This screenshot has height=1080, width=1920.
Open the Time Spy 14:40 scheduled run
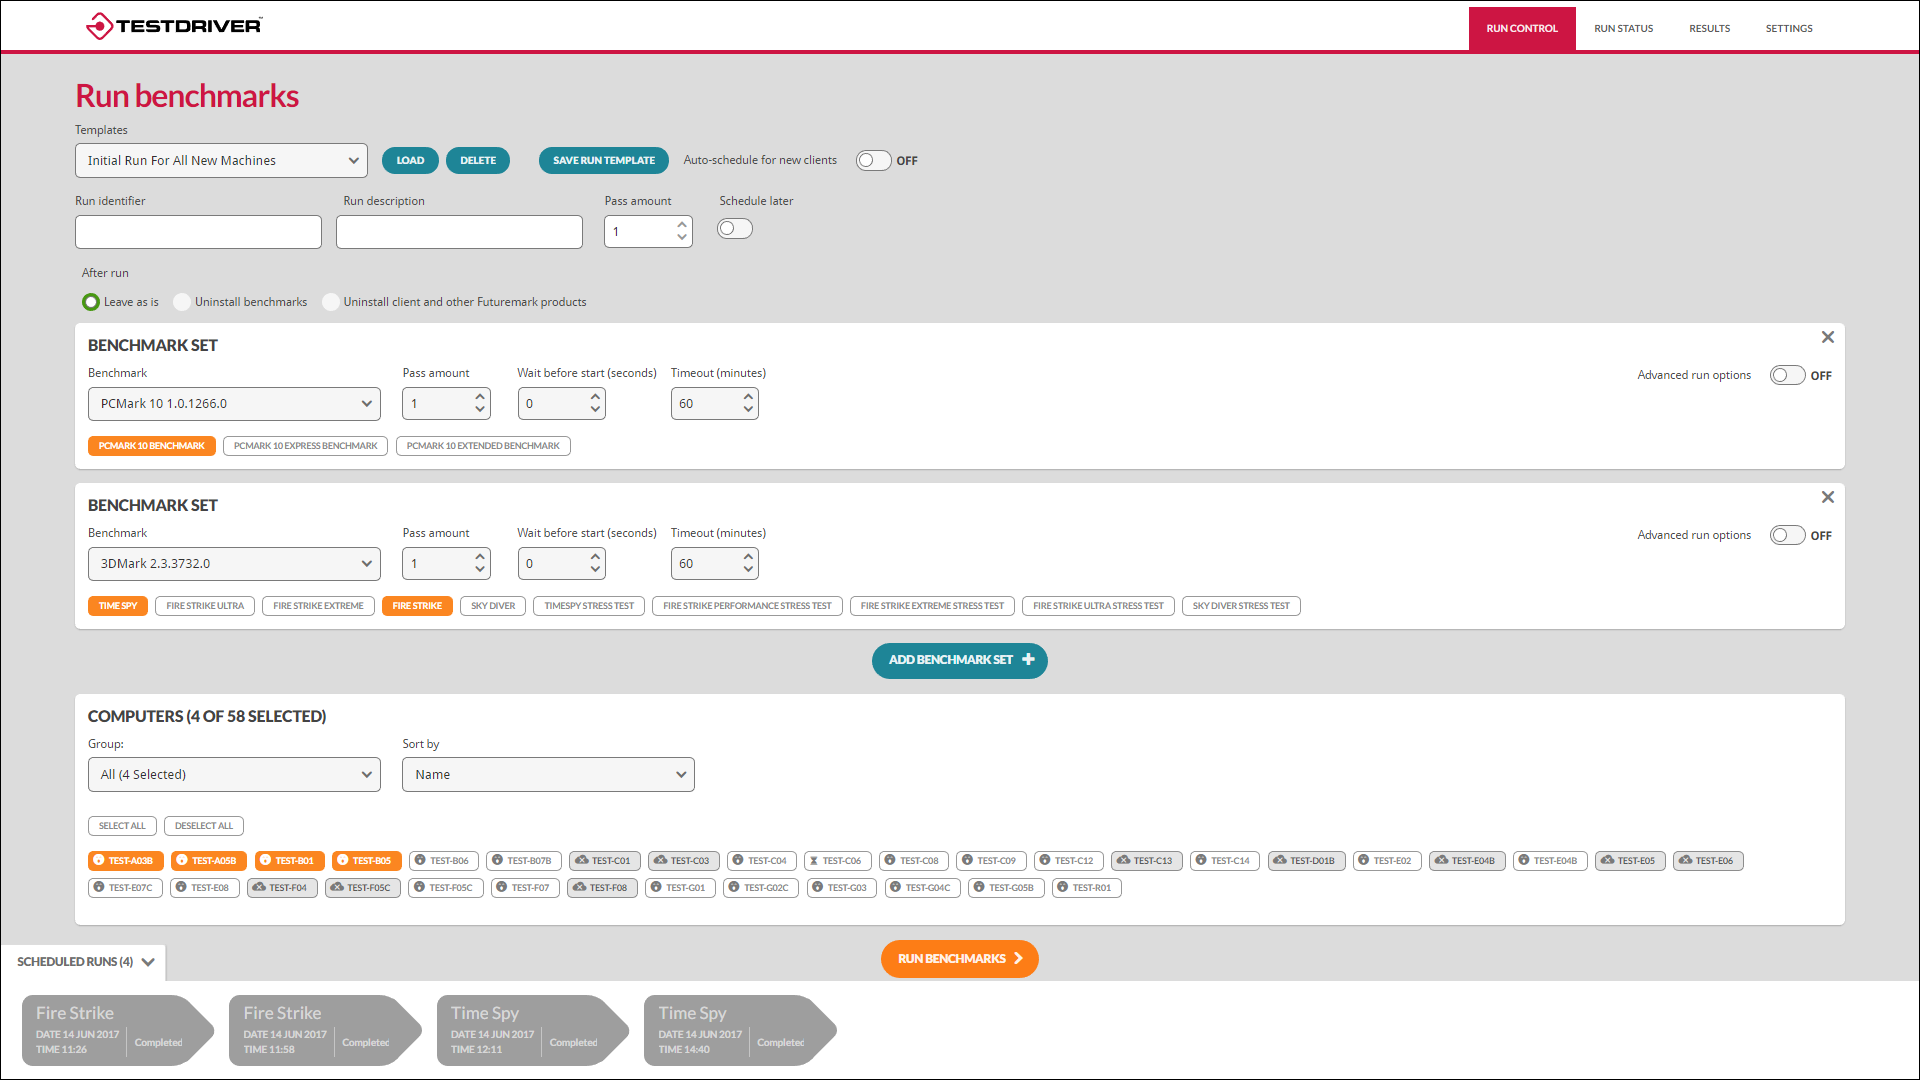pos(740,1030)
